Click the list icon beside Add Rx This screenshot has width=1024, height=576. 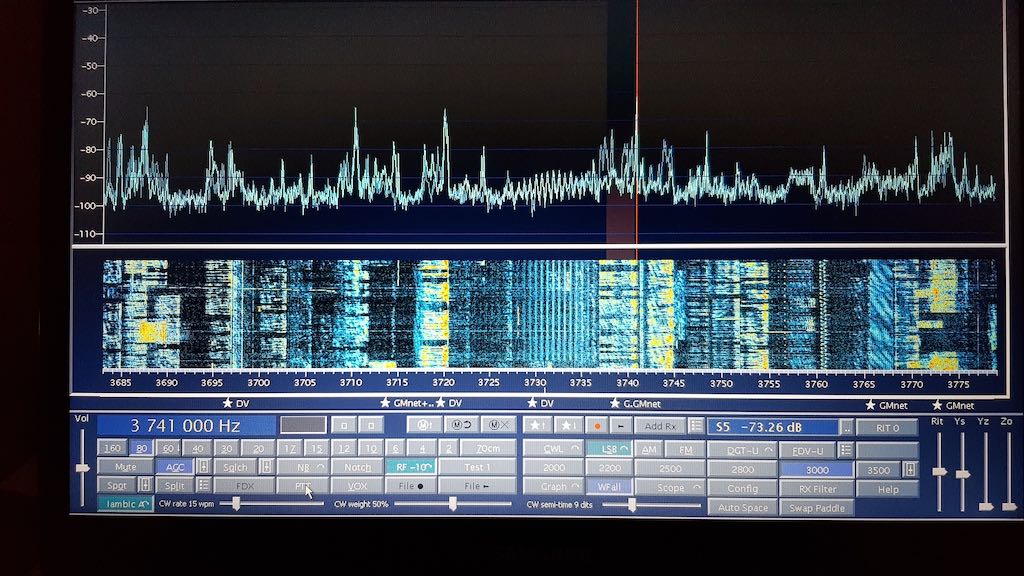click(695, 426)
